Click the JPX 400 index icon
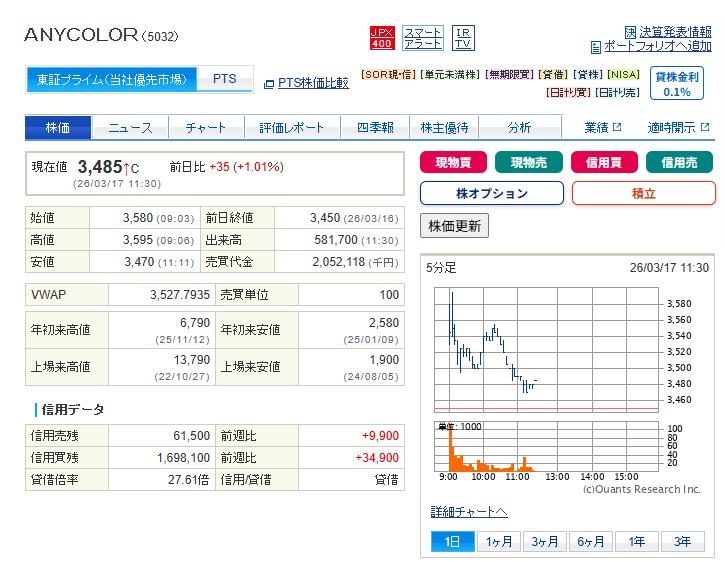This screenshot has height=562, width=725. (381, 38)
